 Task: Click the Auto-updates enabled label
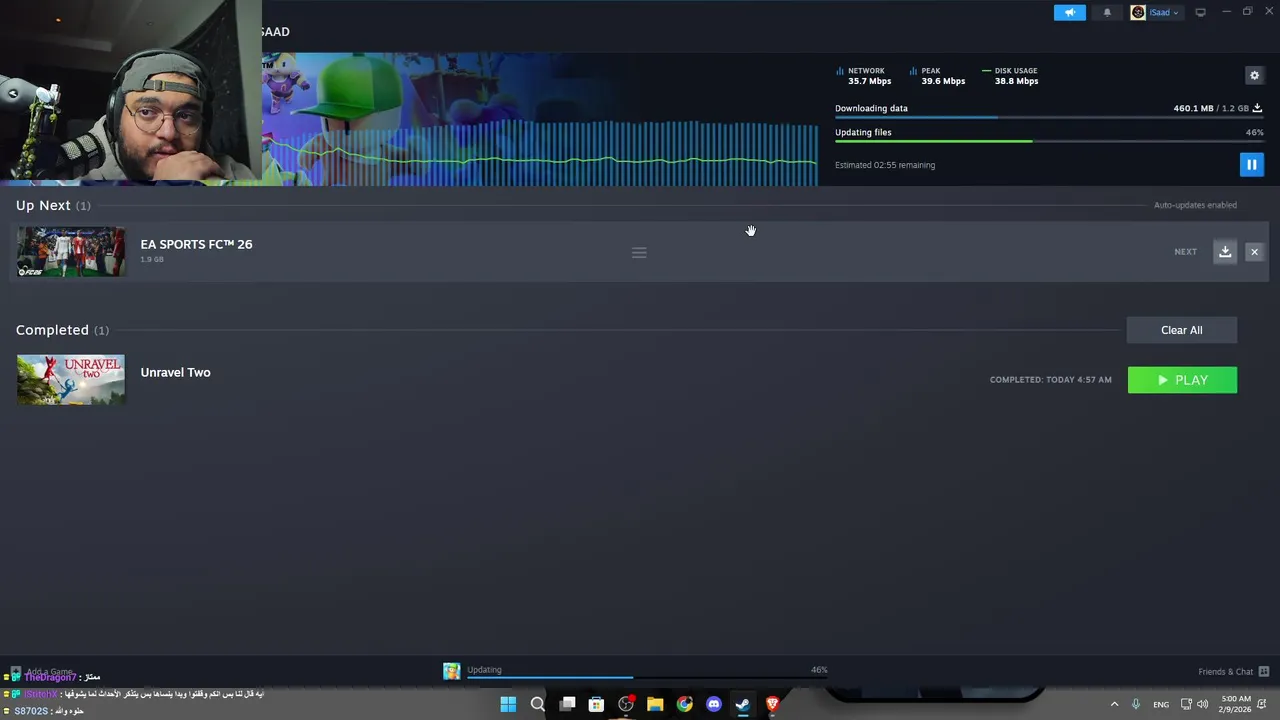1195,205
